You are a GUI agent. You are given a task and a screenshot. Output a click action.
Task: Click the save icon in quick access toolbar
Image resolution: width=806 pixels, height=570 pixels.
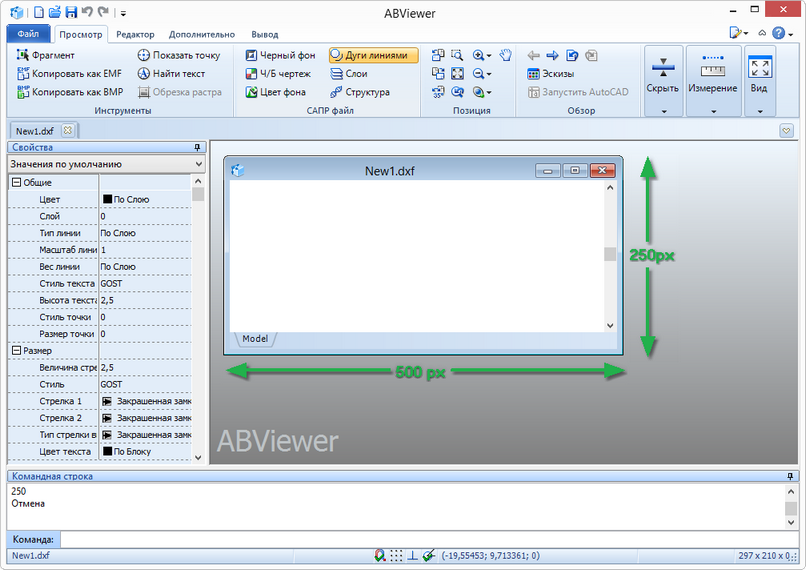[70, 12]
